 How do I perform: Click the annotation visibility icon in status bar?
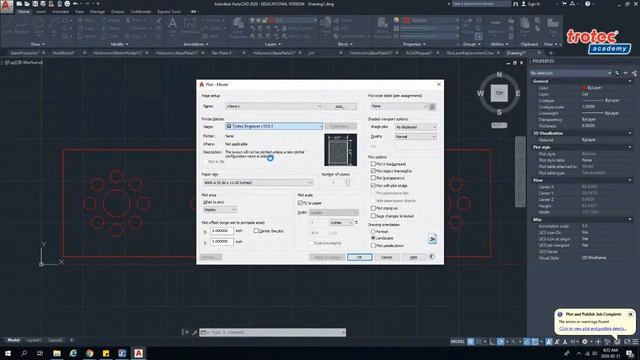coord(549,342)
